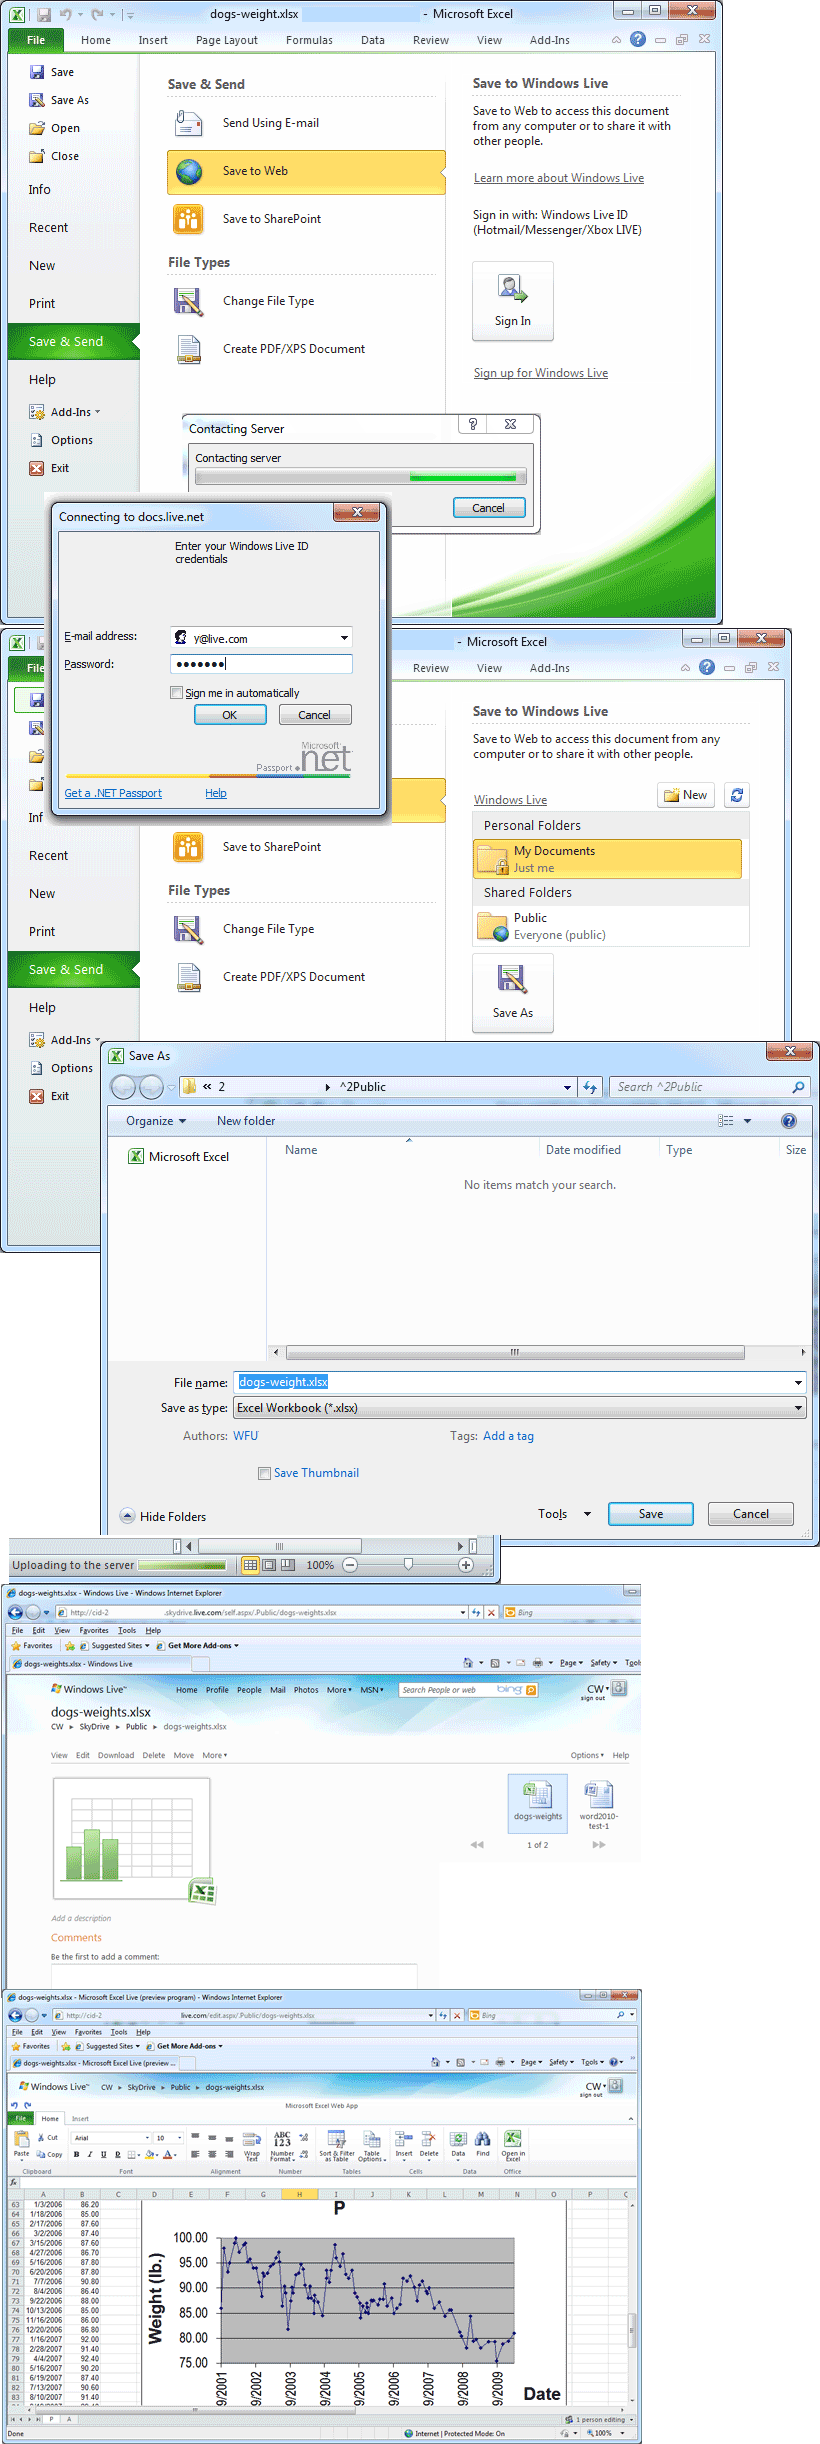Open the Insert tab in the Excel Web App
Screen dimensions: 820x2444
coord(80,2118)
